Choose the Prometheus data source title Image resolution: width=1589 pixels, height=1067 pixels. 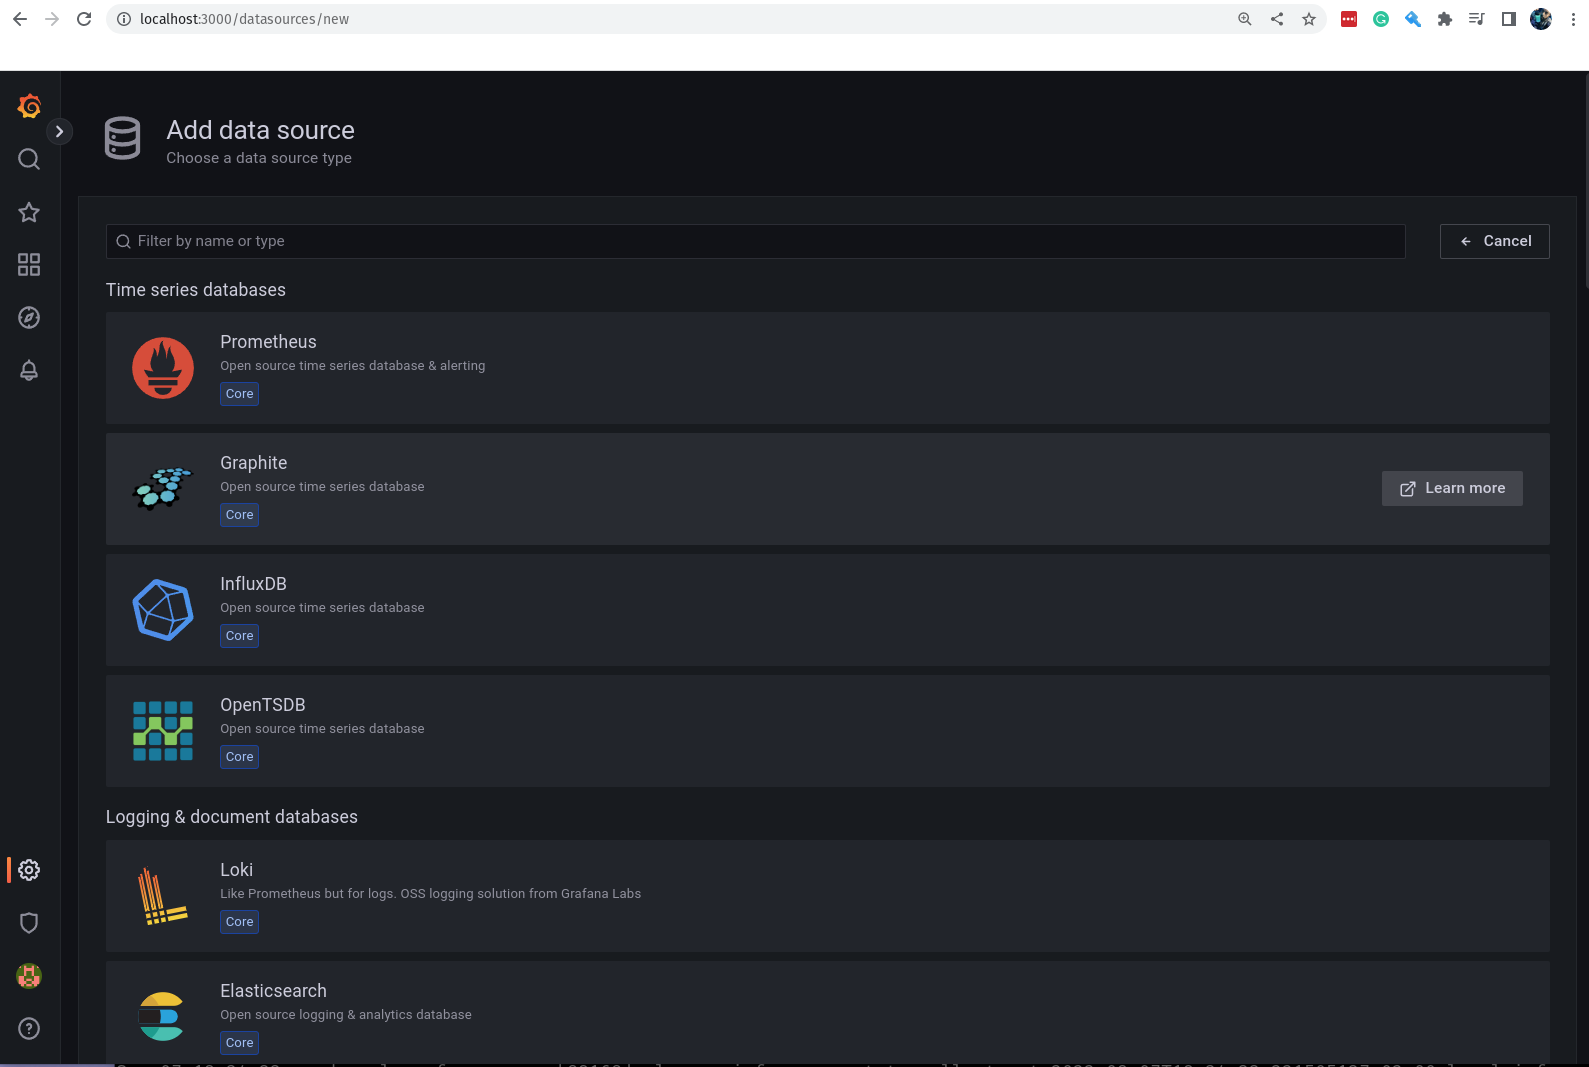(x=268, y=342)
